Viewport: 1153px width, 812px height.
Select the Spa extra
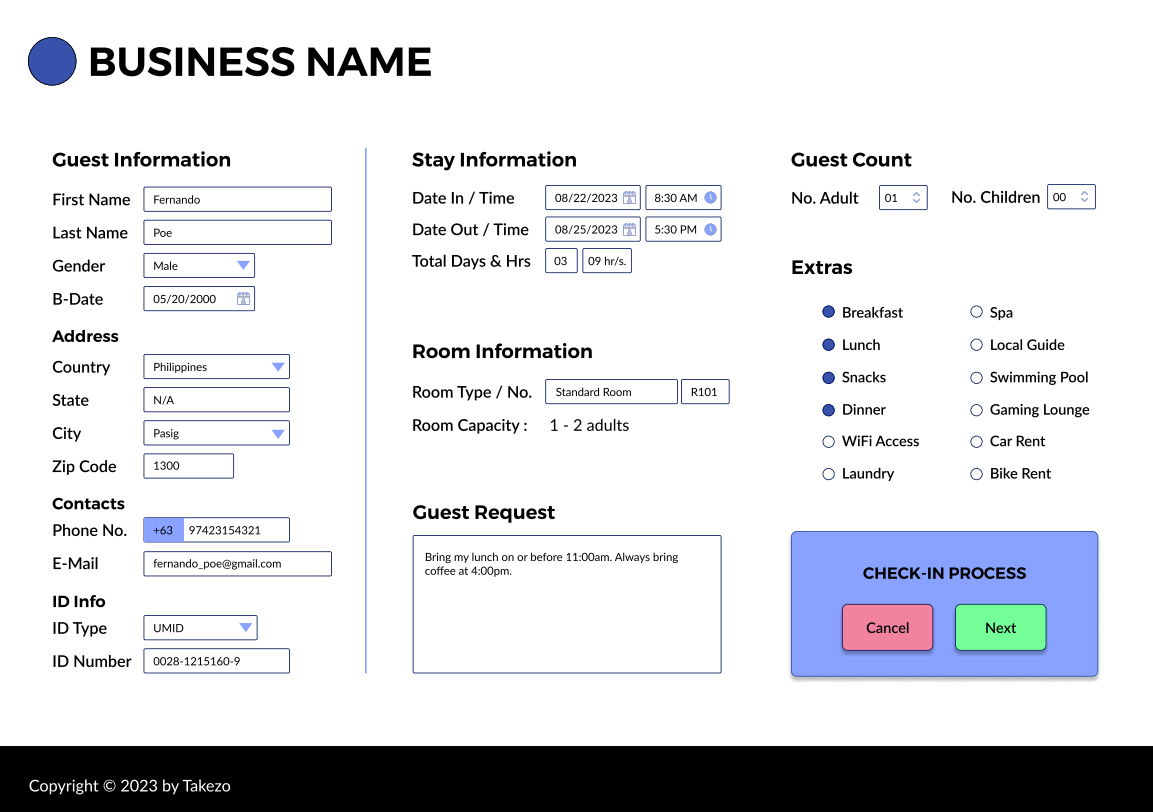click(977, 312)
